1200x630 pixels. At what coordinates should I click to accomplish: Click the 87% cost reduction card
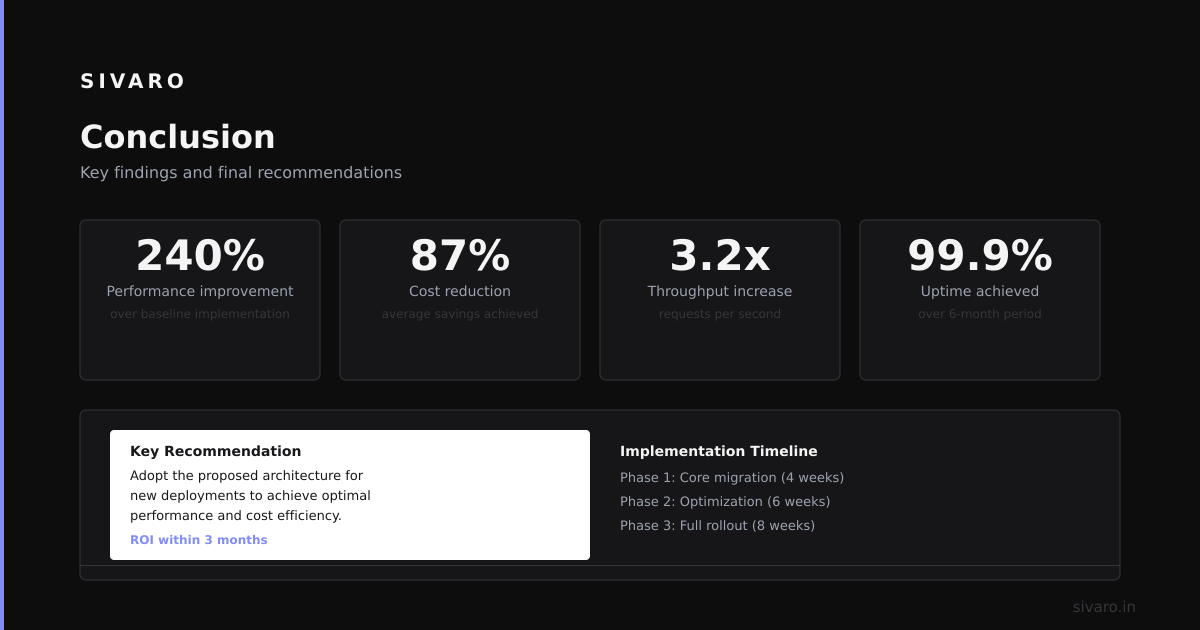coord(460,300)
